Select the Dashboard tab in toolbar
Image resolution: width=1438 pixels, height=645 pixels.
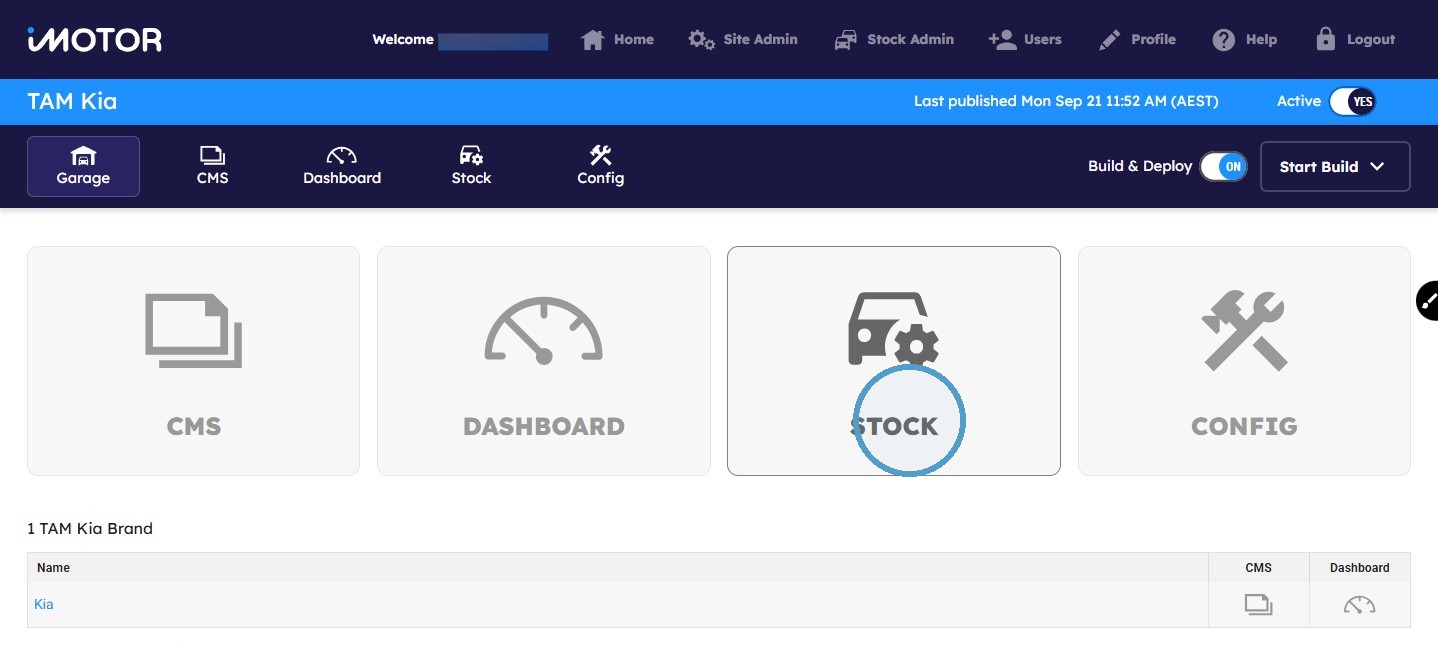(x=342, y=166)
